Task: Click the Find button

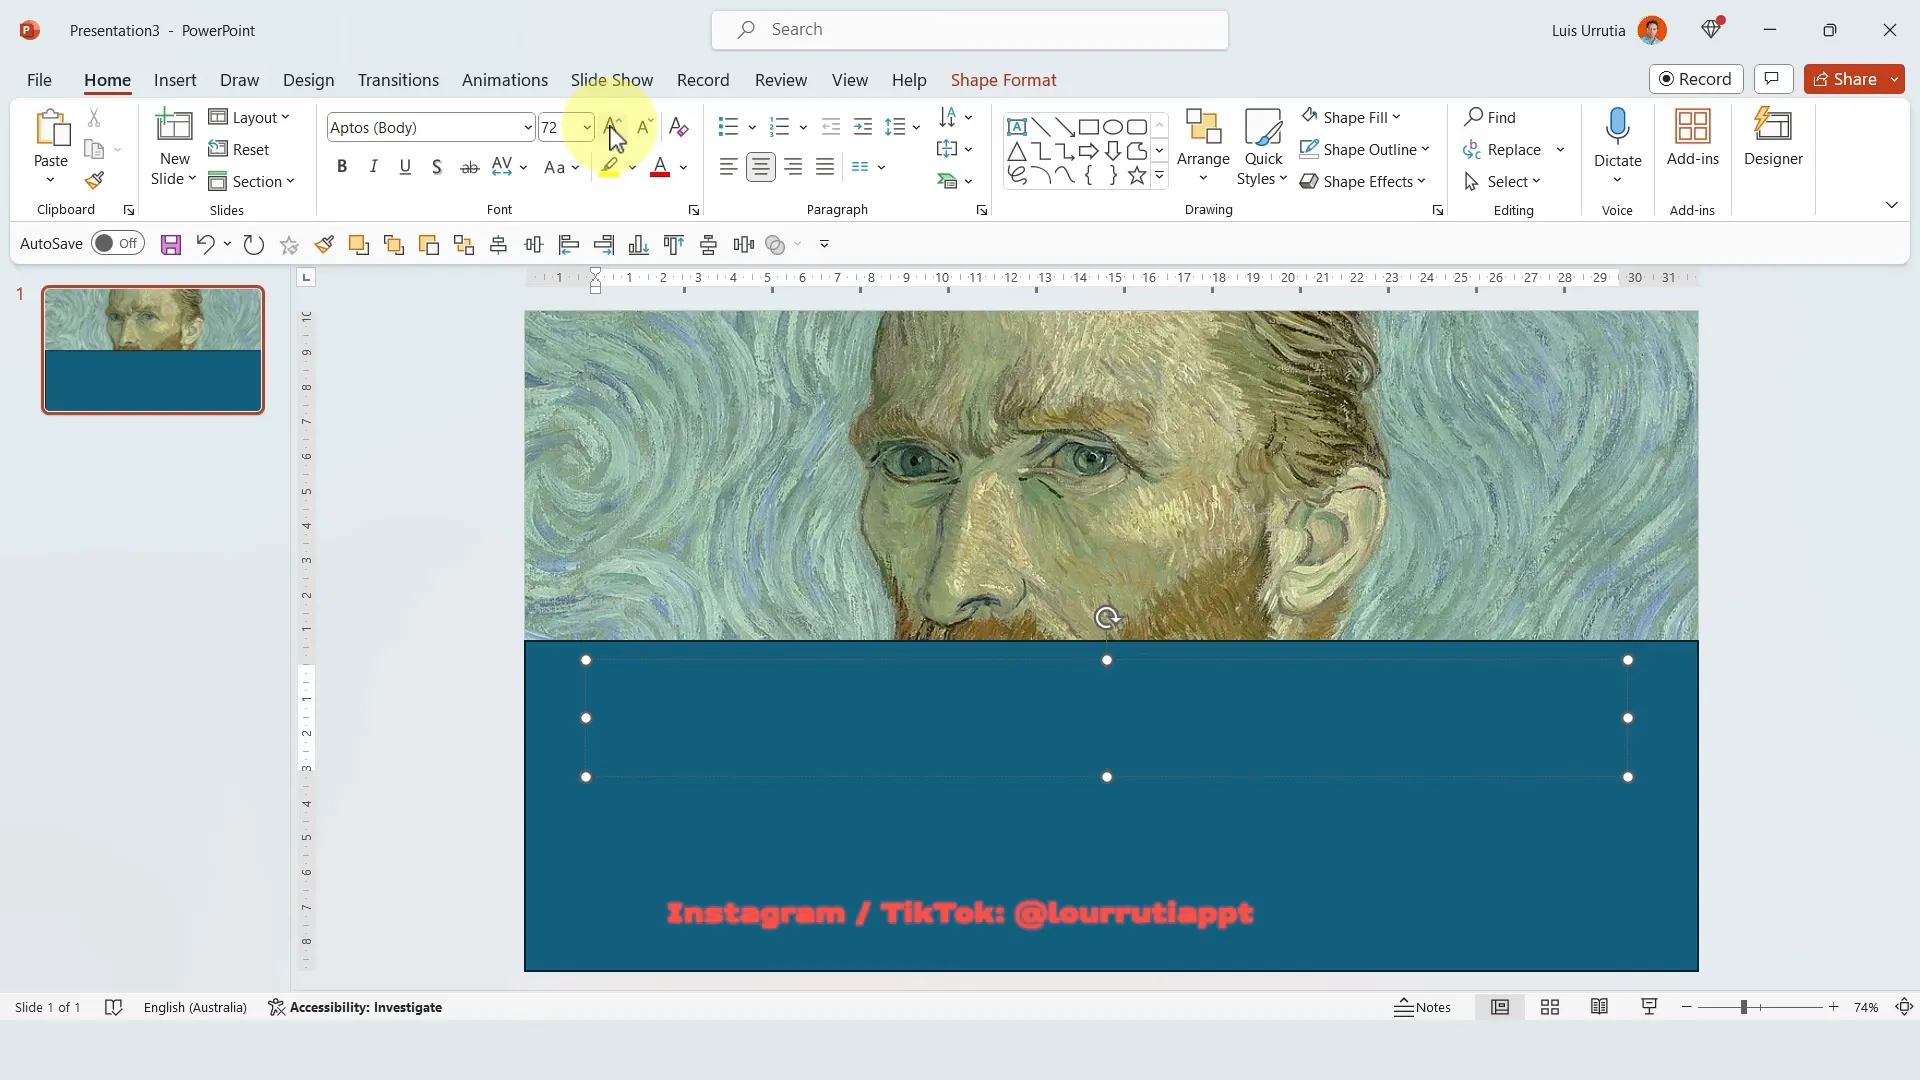Action: coord(1490,117)
